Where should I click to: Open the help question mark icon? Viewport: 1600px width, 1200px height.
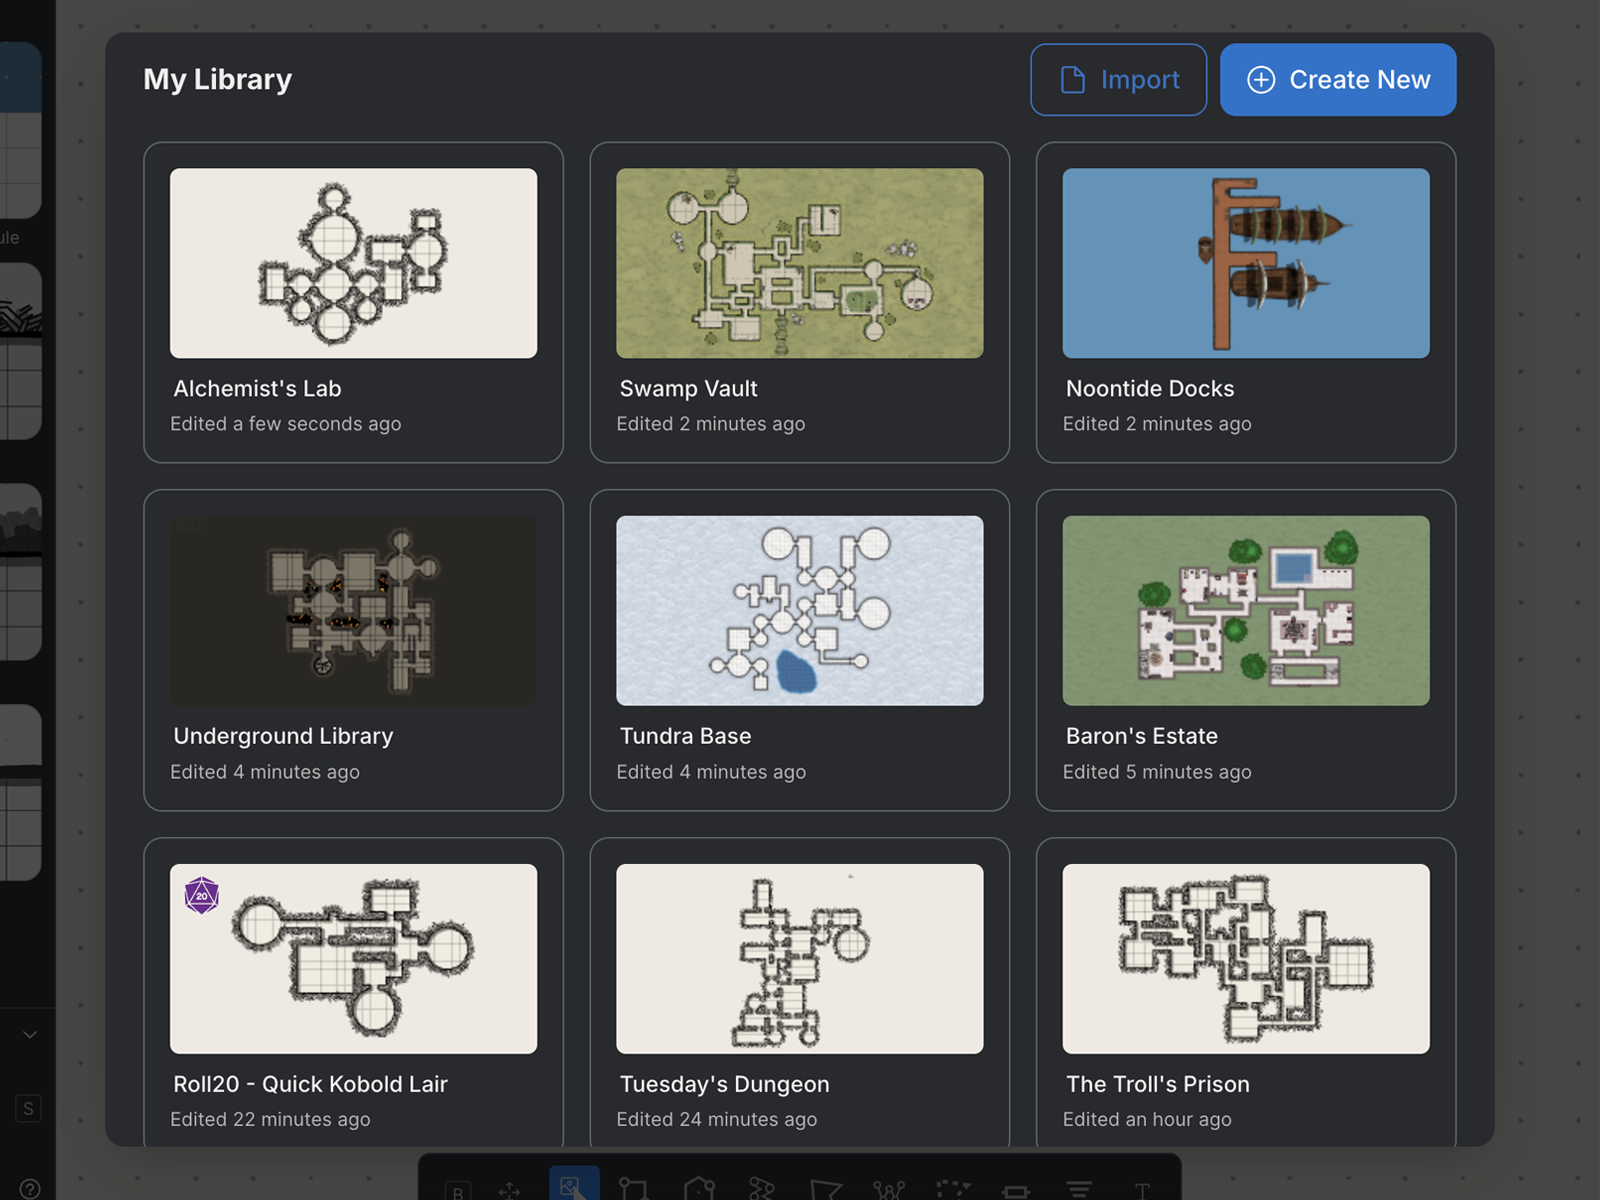[29, 1188]
